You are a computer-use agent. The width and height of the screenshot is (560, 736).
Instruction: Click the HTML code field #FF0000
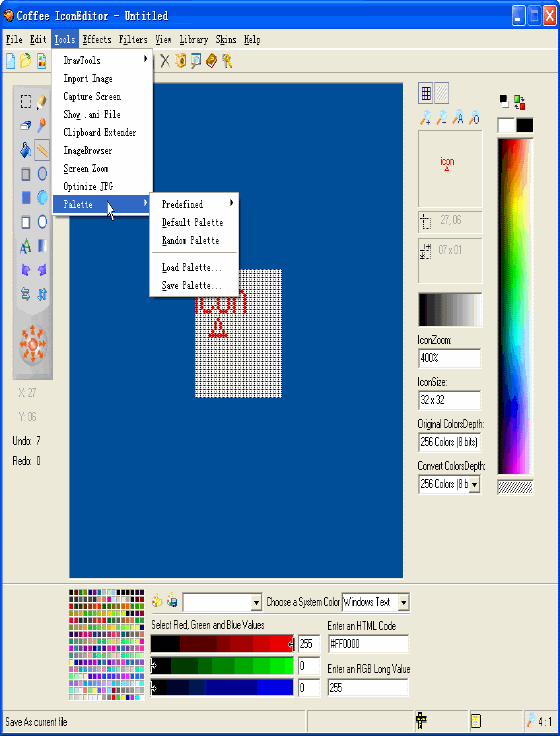[368, 644]
